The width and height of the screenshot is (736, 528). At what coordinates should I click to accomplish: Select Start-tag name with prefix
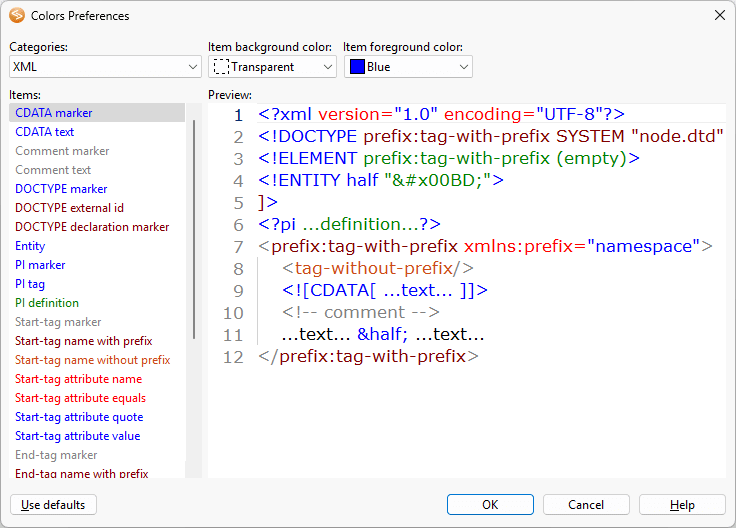[x=97, y=341]
